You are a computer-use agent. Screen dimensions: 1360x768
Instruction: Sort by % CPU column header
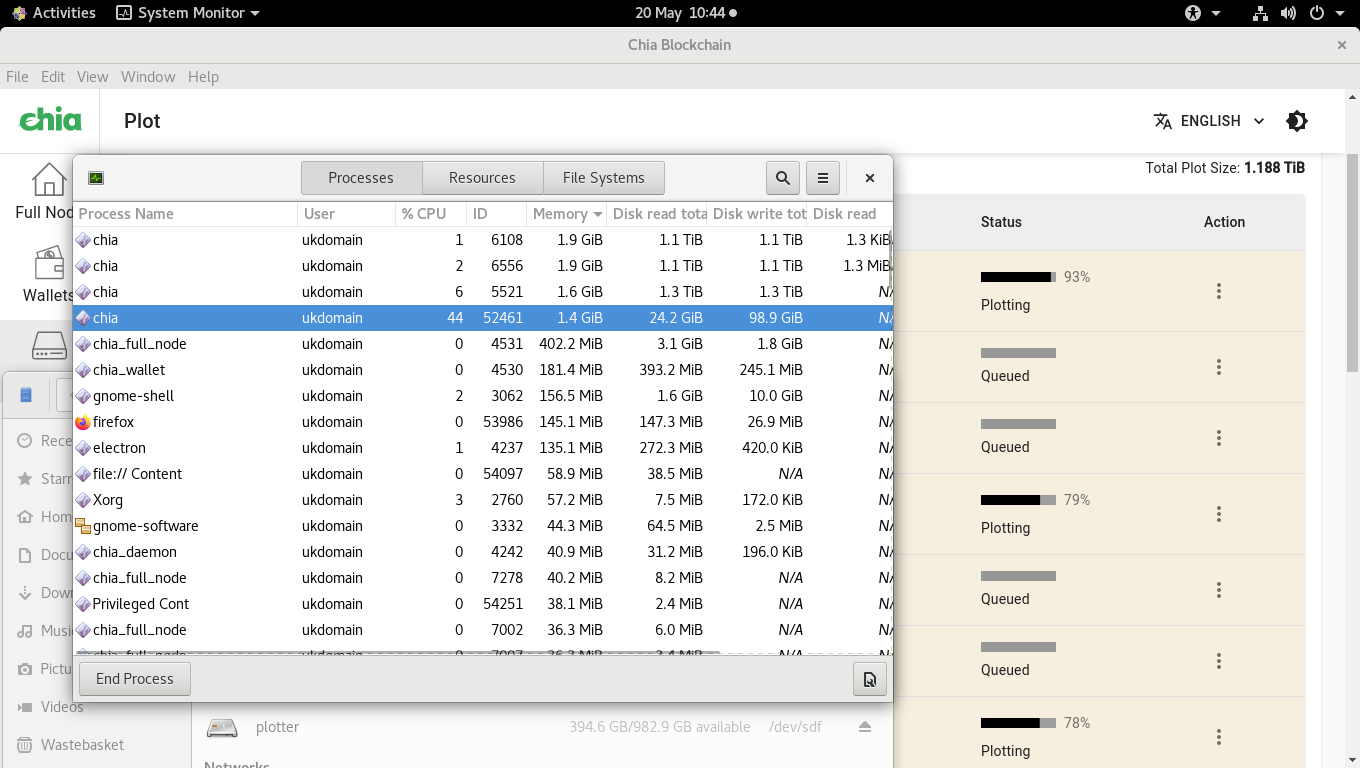point(431,214)
